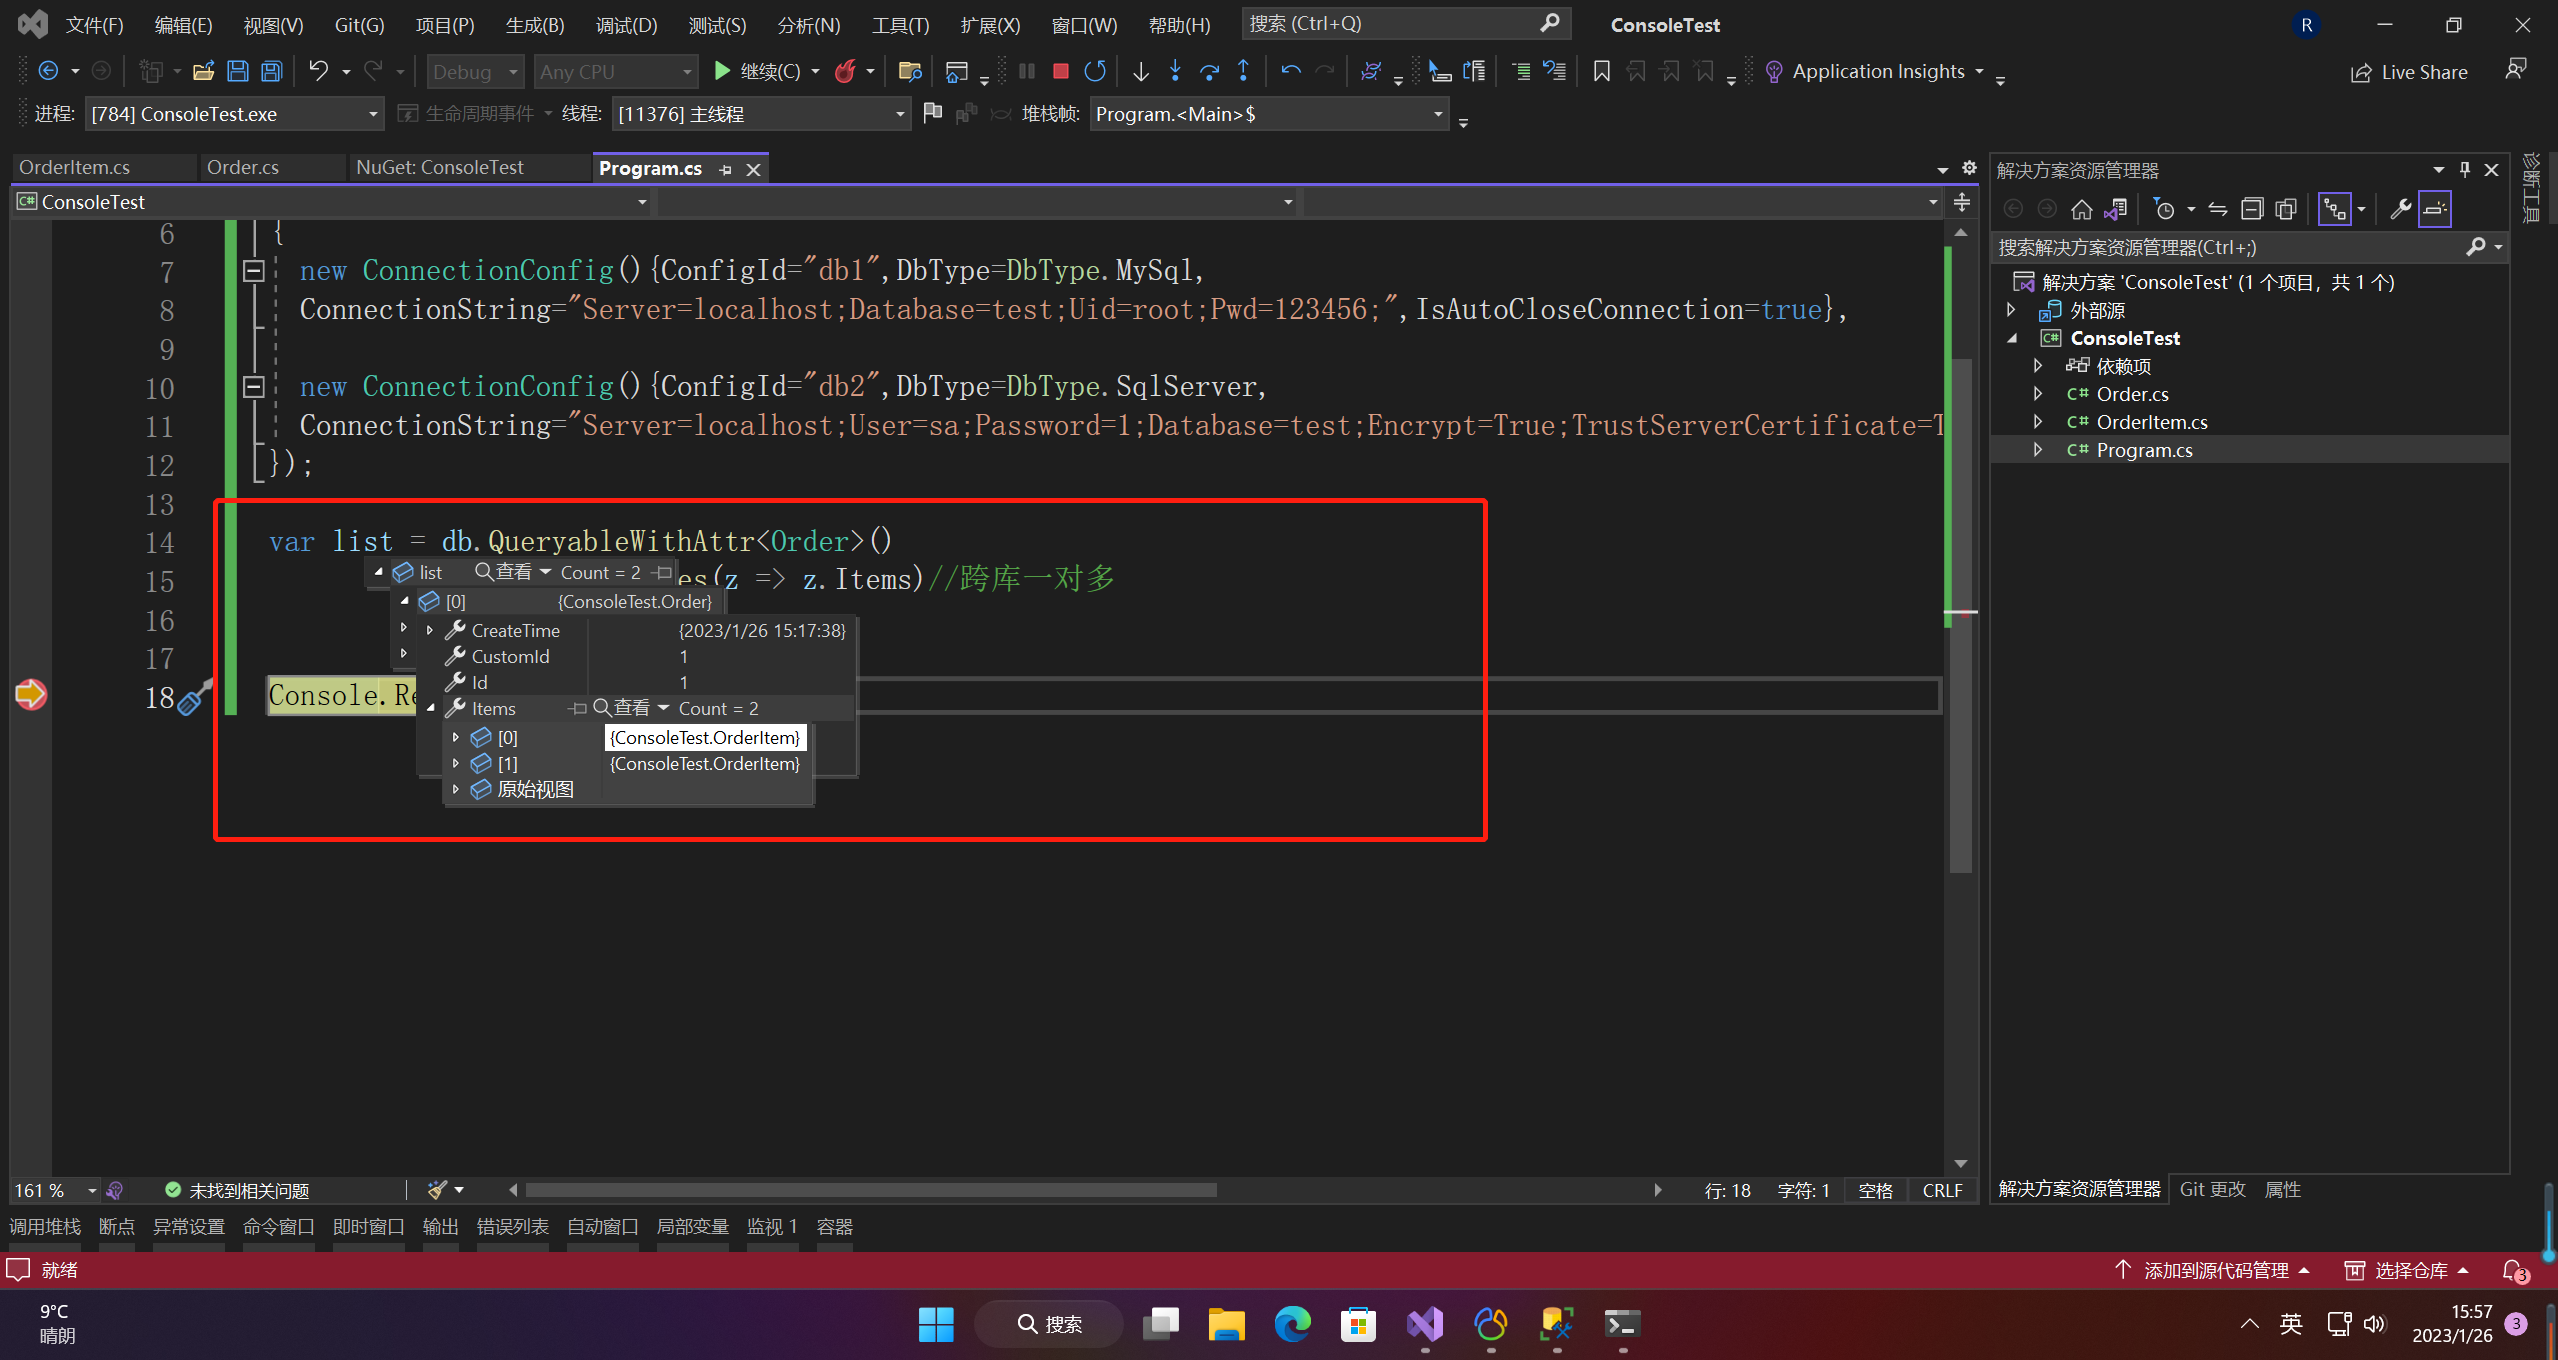
Task: Step Out using the toolbar icon
Action: click(1243, 71)
